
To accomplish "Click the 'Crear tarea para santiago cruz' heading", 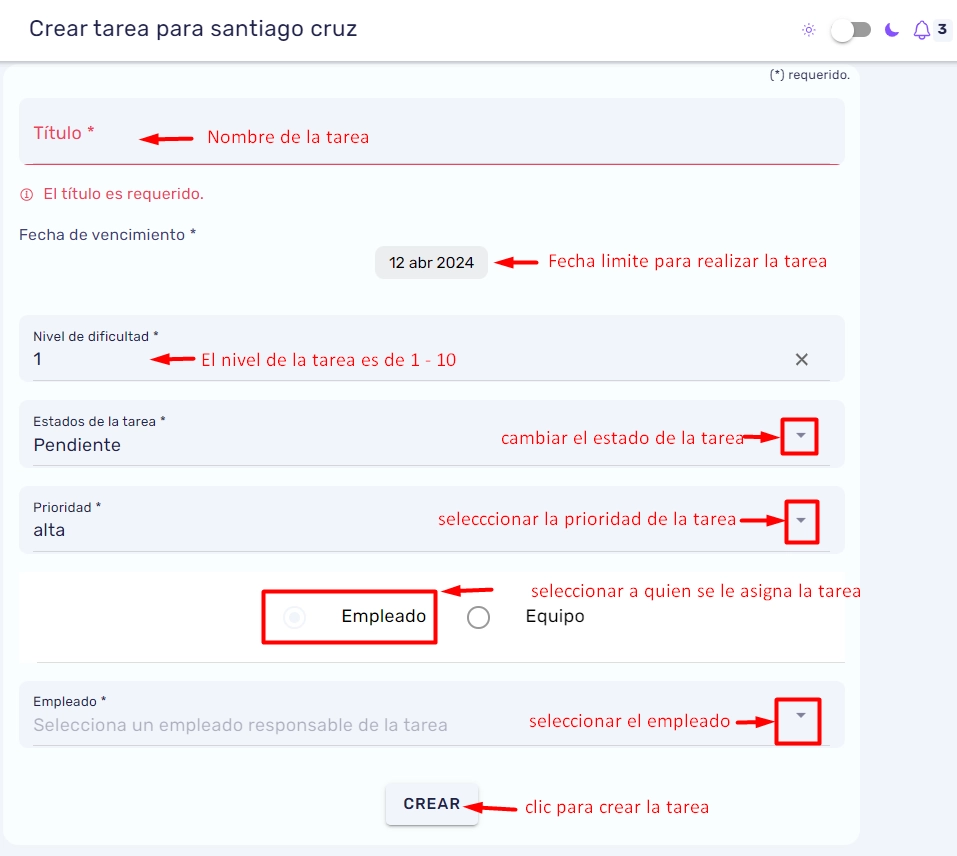I will click(193, 29).
